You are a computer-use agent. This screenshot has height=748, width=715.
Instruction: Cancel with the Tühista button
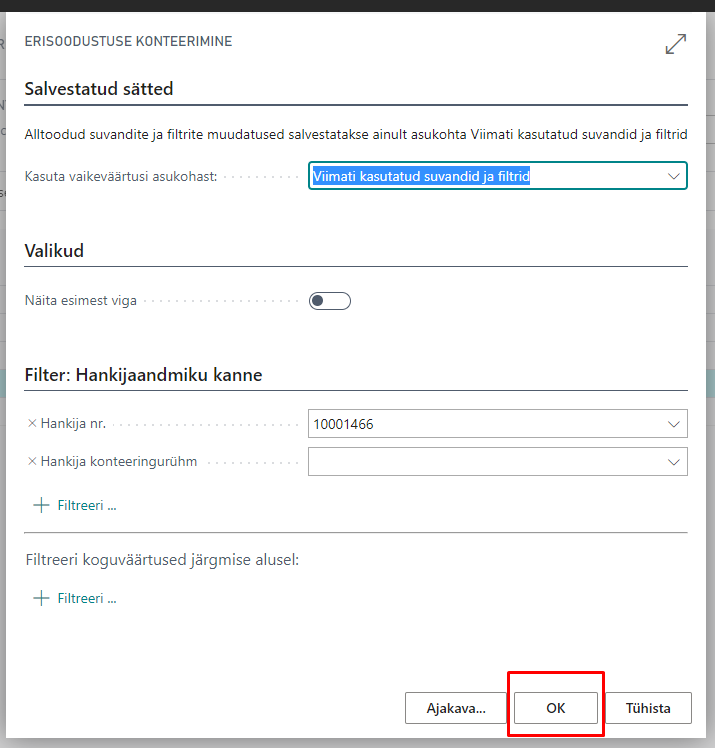click(x=648, y=708)
